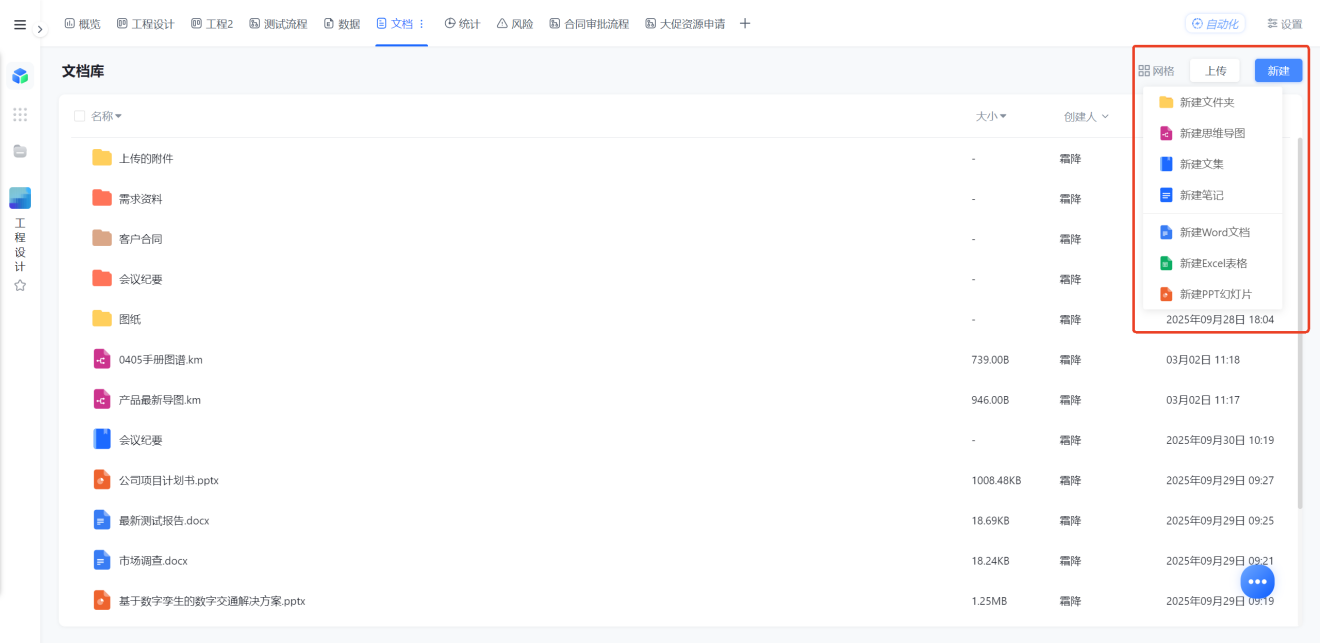Choose 新建笔记 from the menu
Image resolution: width=1320 pixels, height=643 pixels.
point(1212,195)
